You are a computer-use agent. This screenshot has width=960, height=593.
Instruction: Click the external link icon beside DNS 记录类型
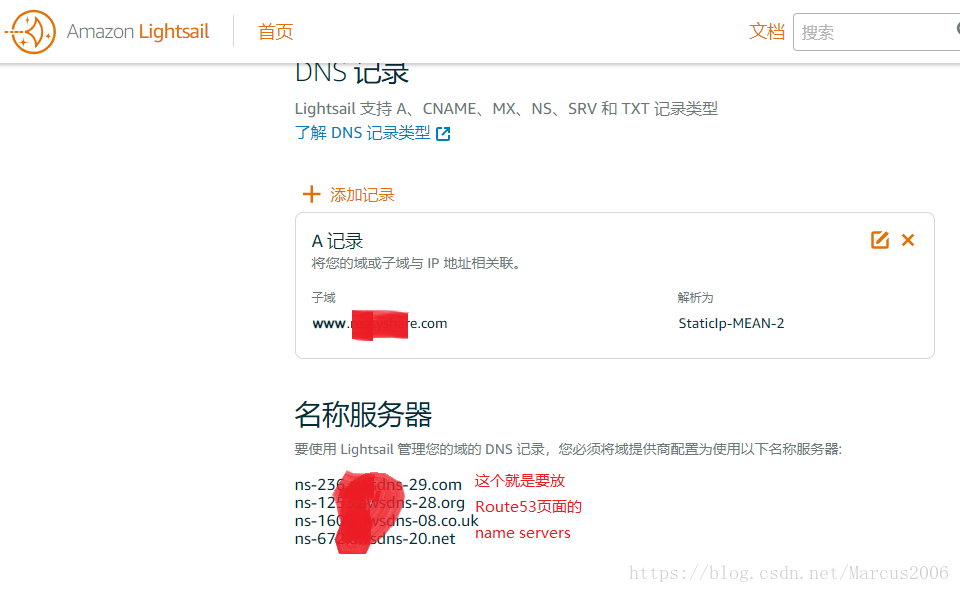point(443,134)
